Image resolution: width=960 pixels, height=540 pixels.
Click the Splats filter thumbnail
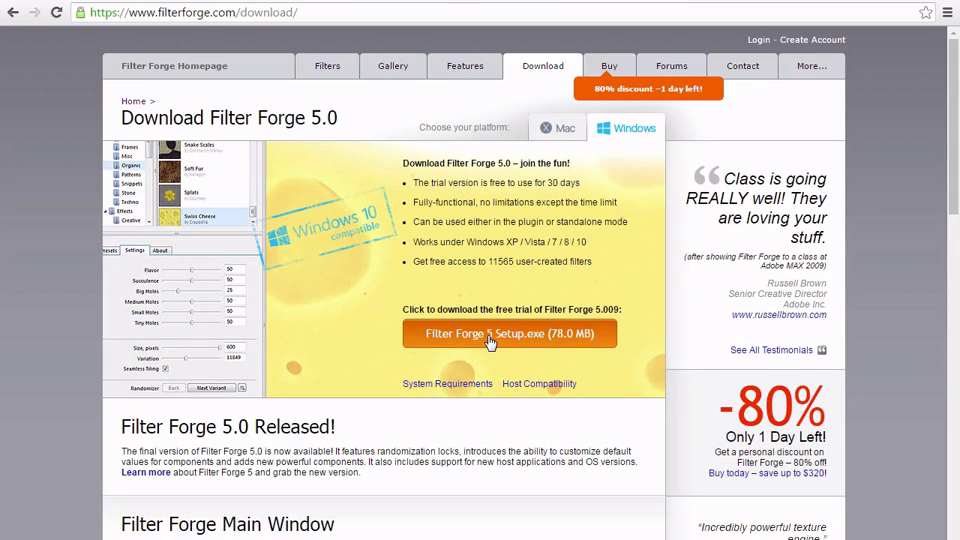[170, 195]
